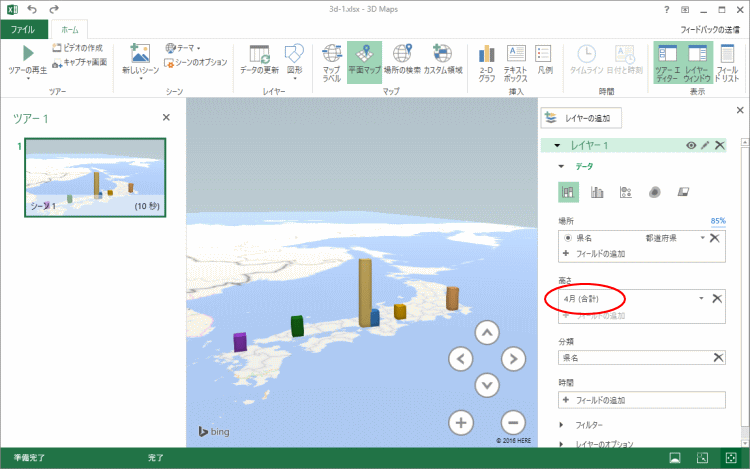Screen dimensions: 750x469
Task: Toggle the フィールドリスト field list
Action: pyautogui.click(x=727, y=63)
